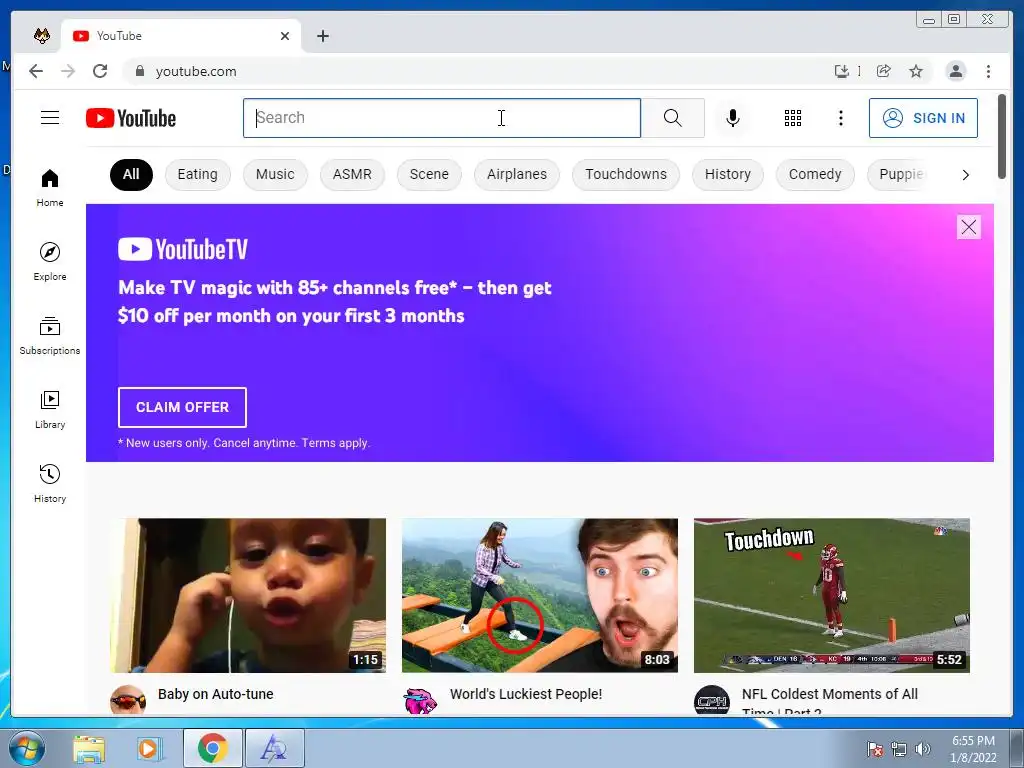Open Explore in the sidebar
Viewport: 1024px width, 768px height.
pos(50,261)
